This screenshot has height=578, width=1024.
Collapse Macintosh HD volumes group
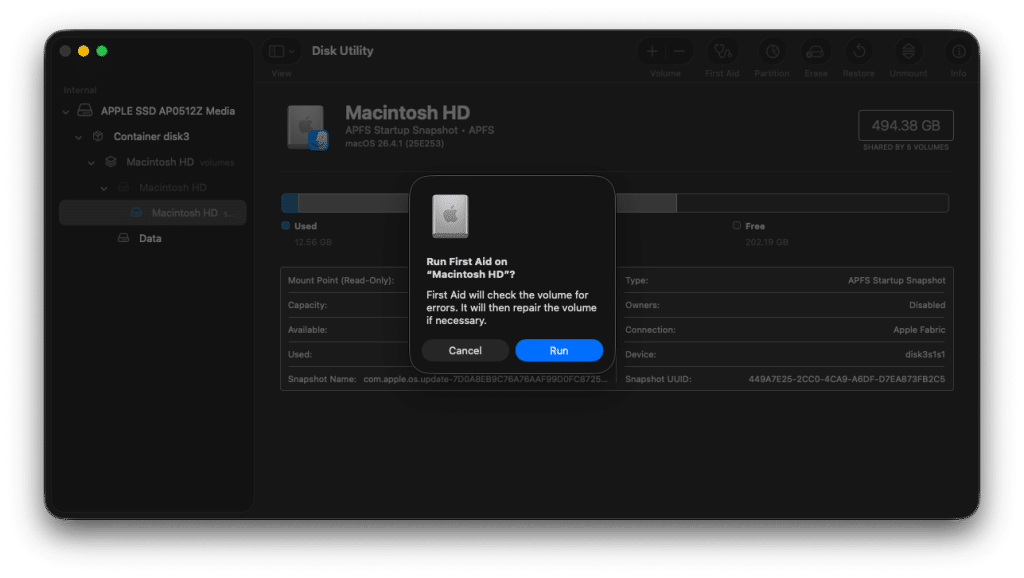click(91, 163)
